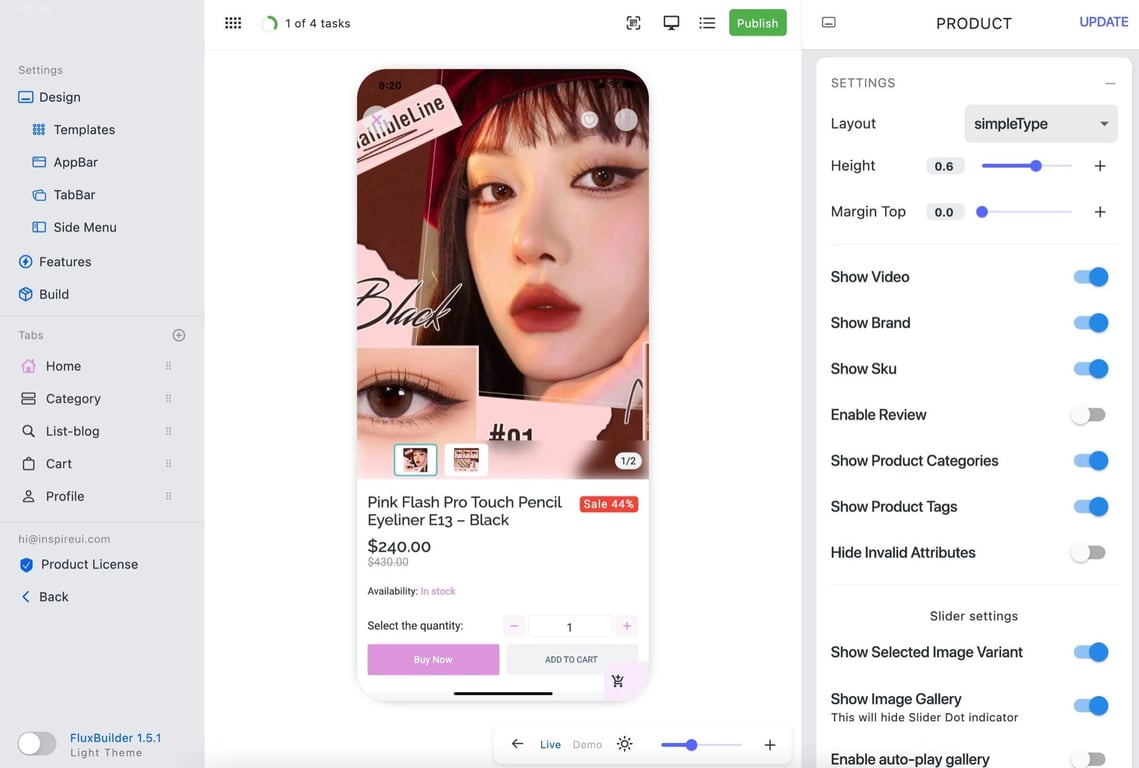Toggle Show Product Tags switch
Viewport: 1139px width, 768px height.
tap(1091, 506)
